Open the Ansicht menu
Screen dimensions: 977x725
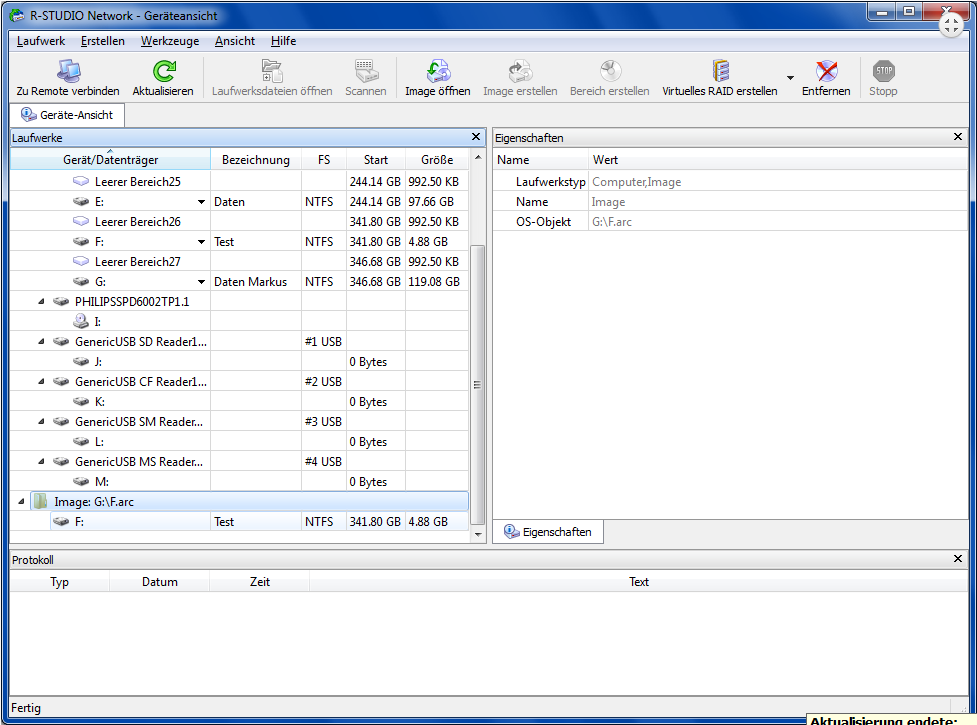[235, 41]
